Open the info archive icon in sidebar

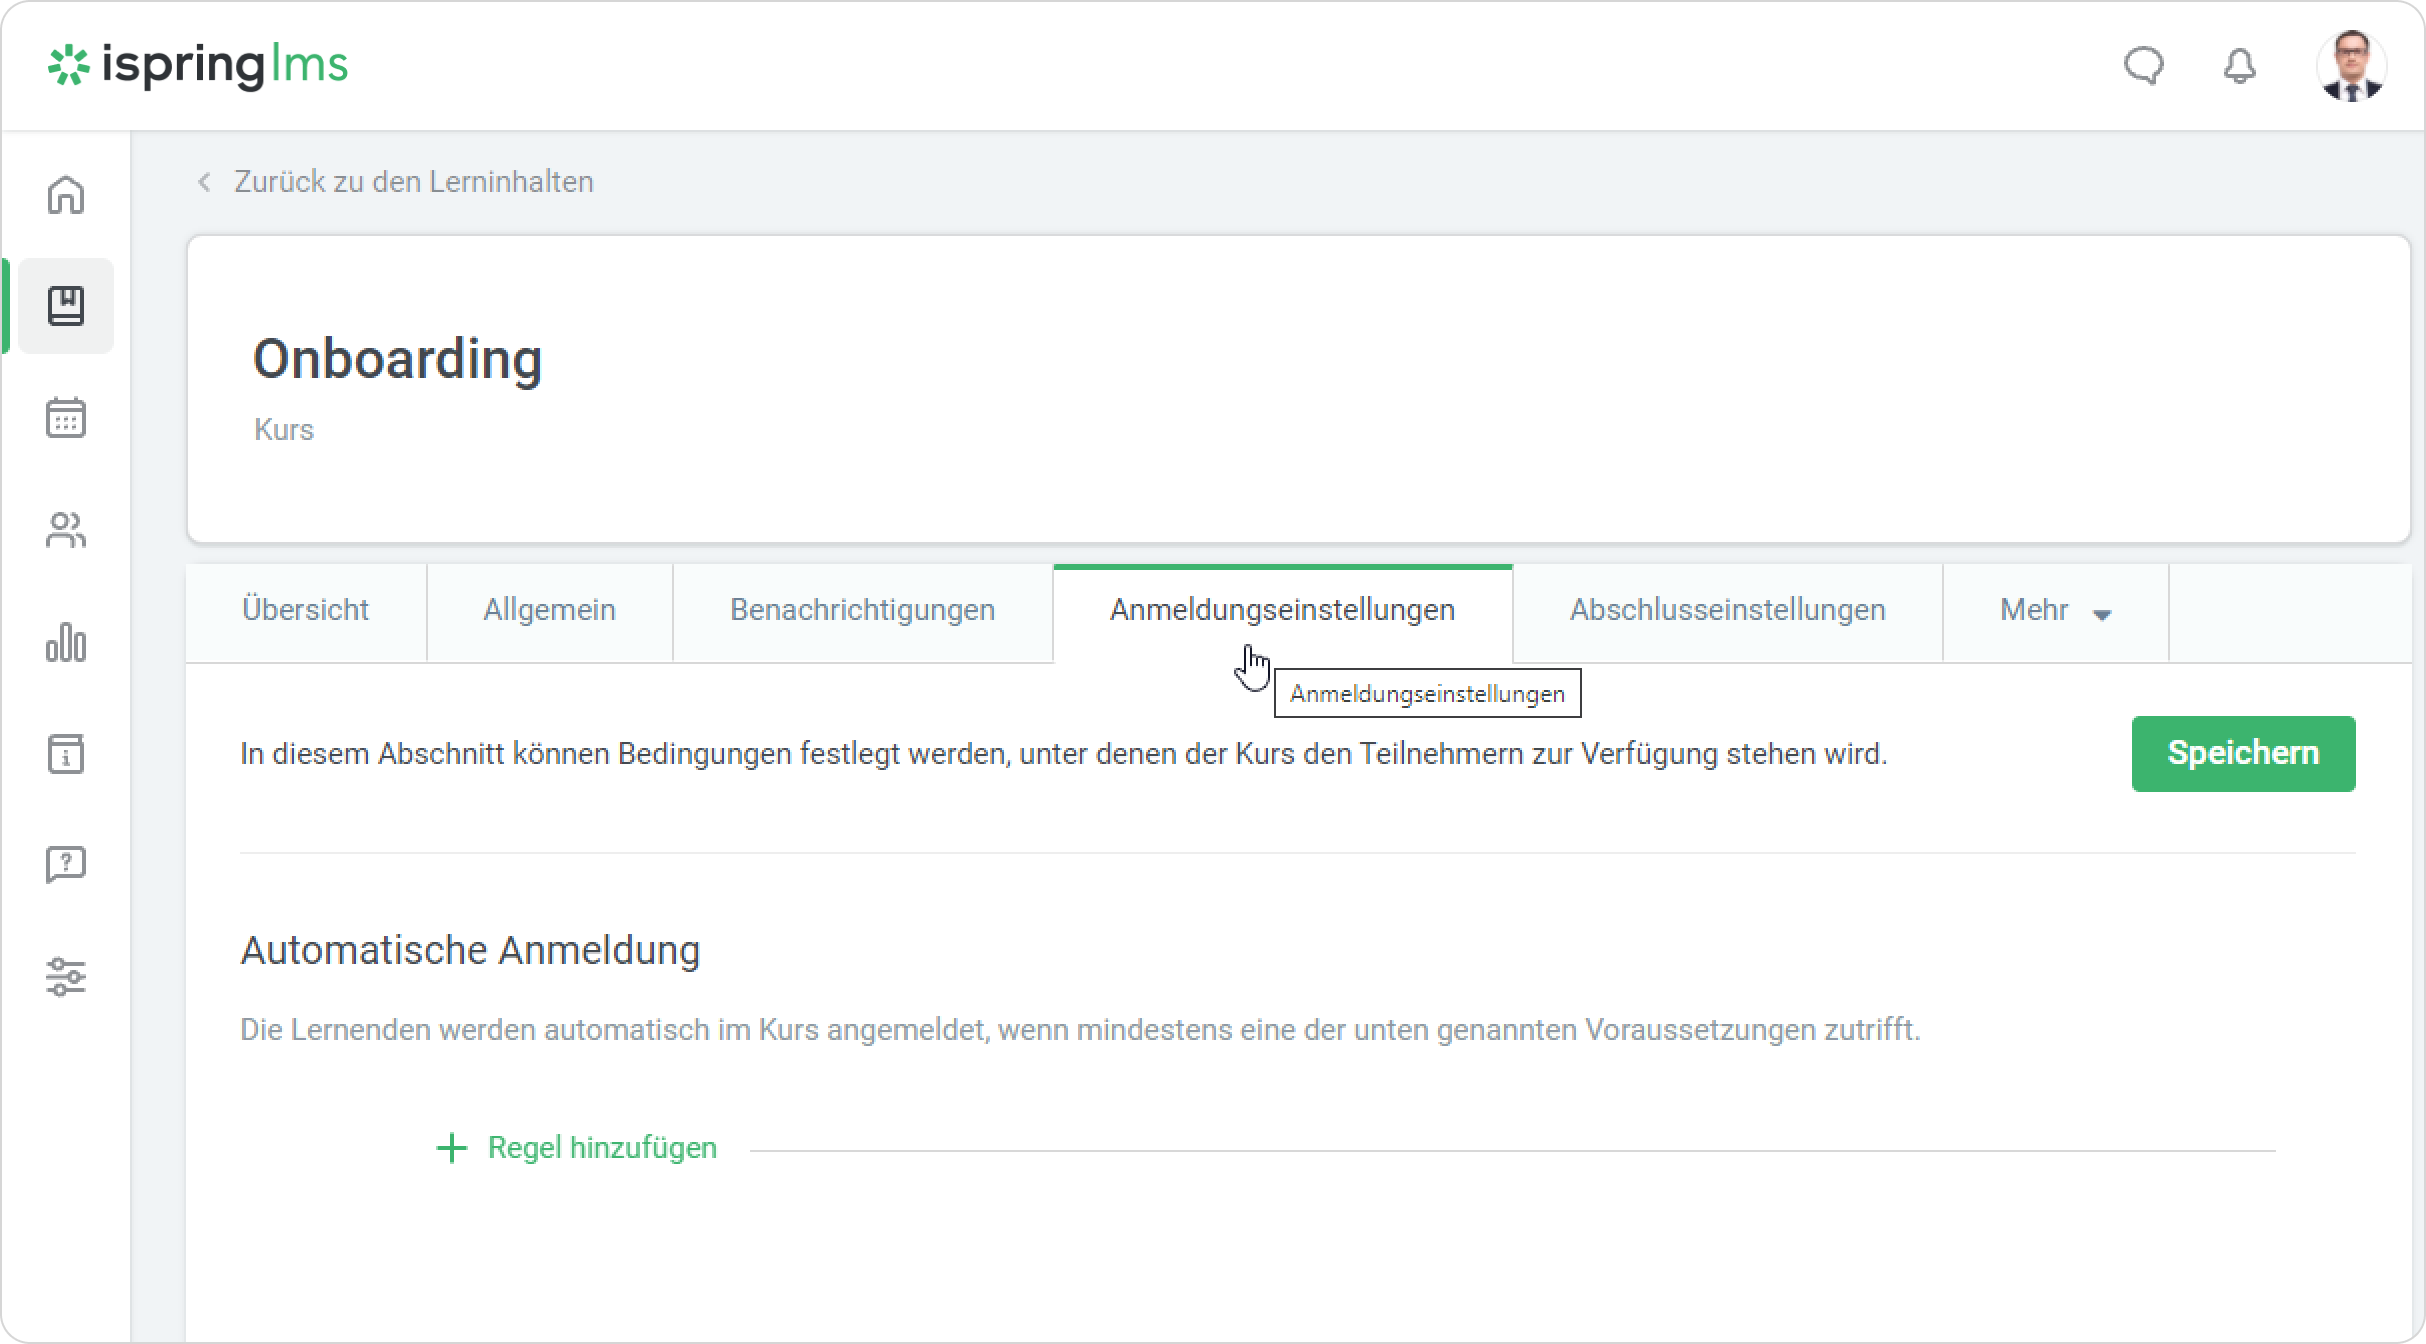tap(66, 753)
